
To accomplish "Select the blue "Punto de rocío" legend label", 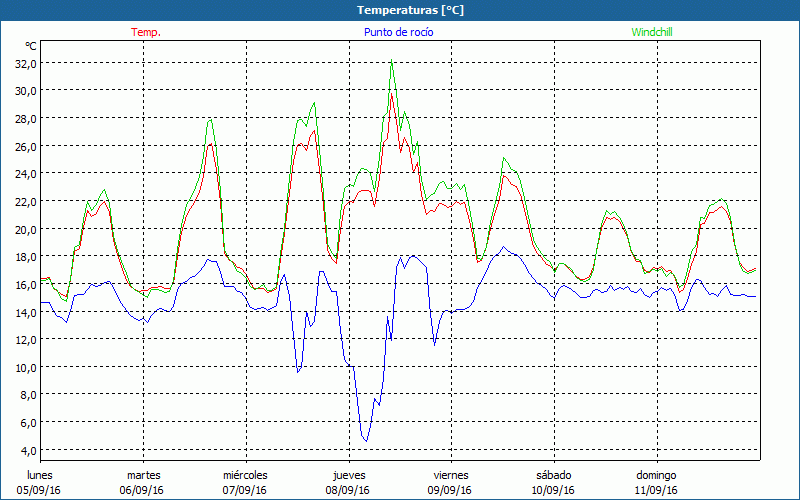I will 398,32.
